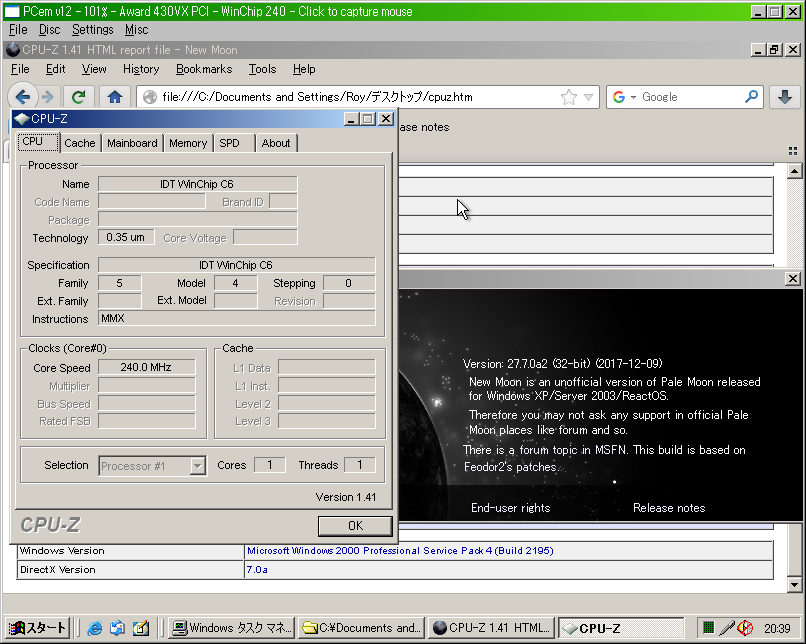Image resolution: width=806 pixels, height=644 pixels.
Task: Click the Core Speed 240.0 MHz value
Action: 146,367
